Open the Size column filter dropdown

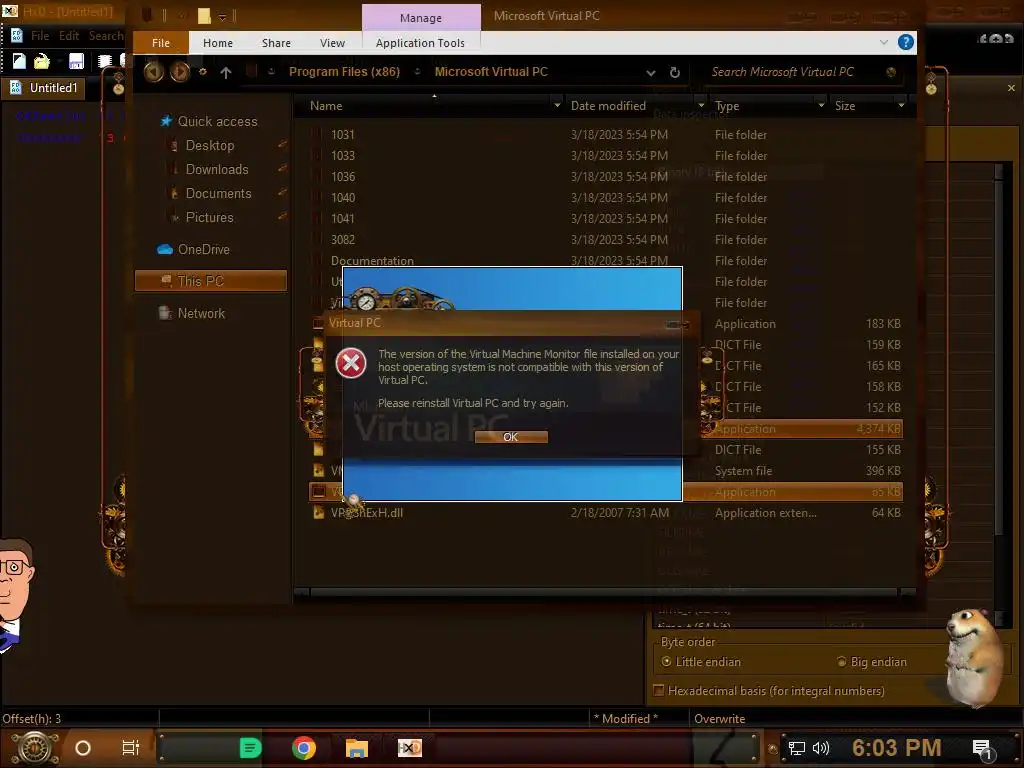pyautogui.click(x=901, y=105)
